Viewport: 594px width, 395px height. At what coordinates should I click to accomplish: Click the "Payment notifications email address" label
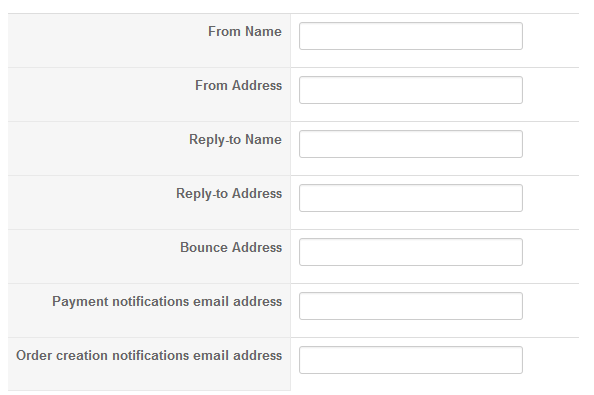[x=167, y=301]
